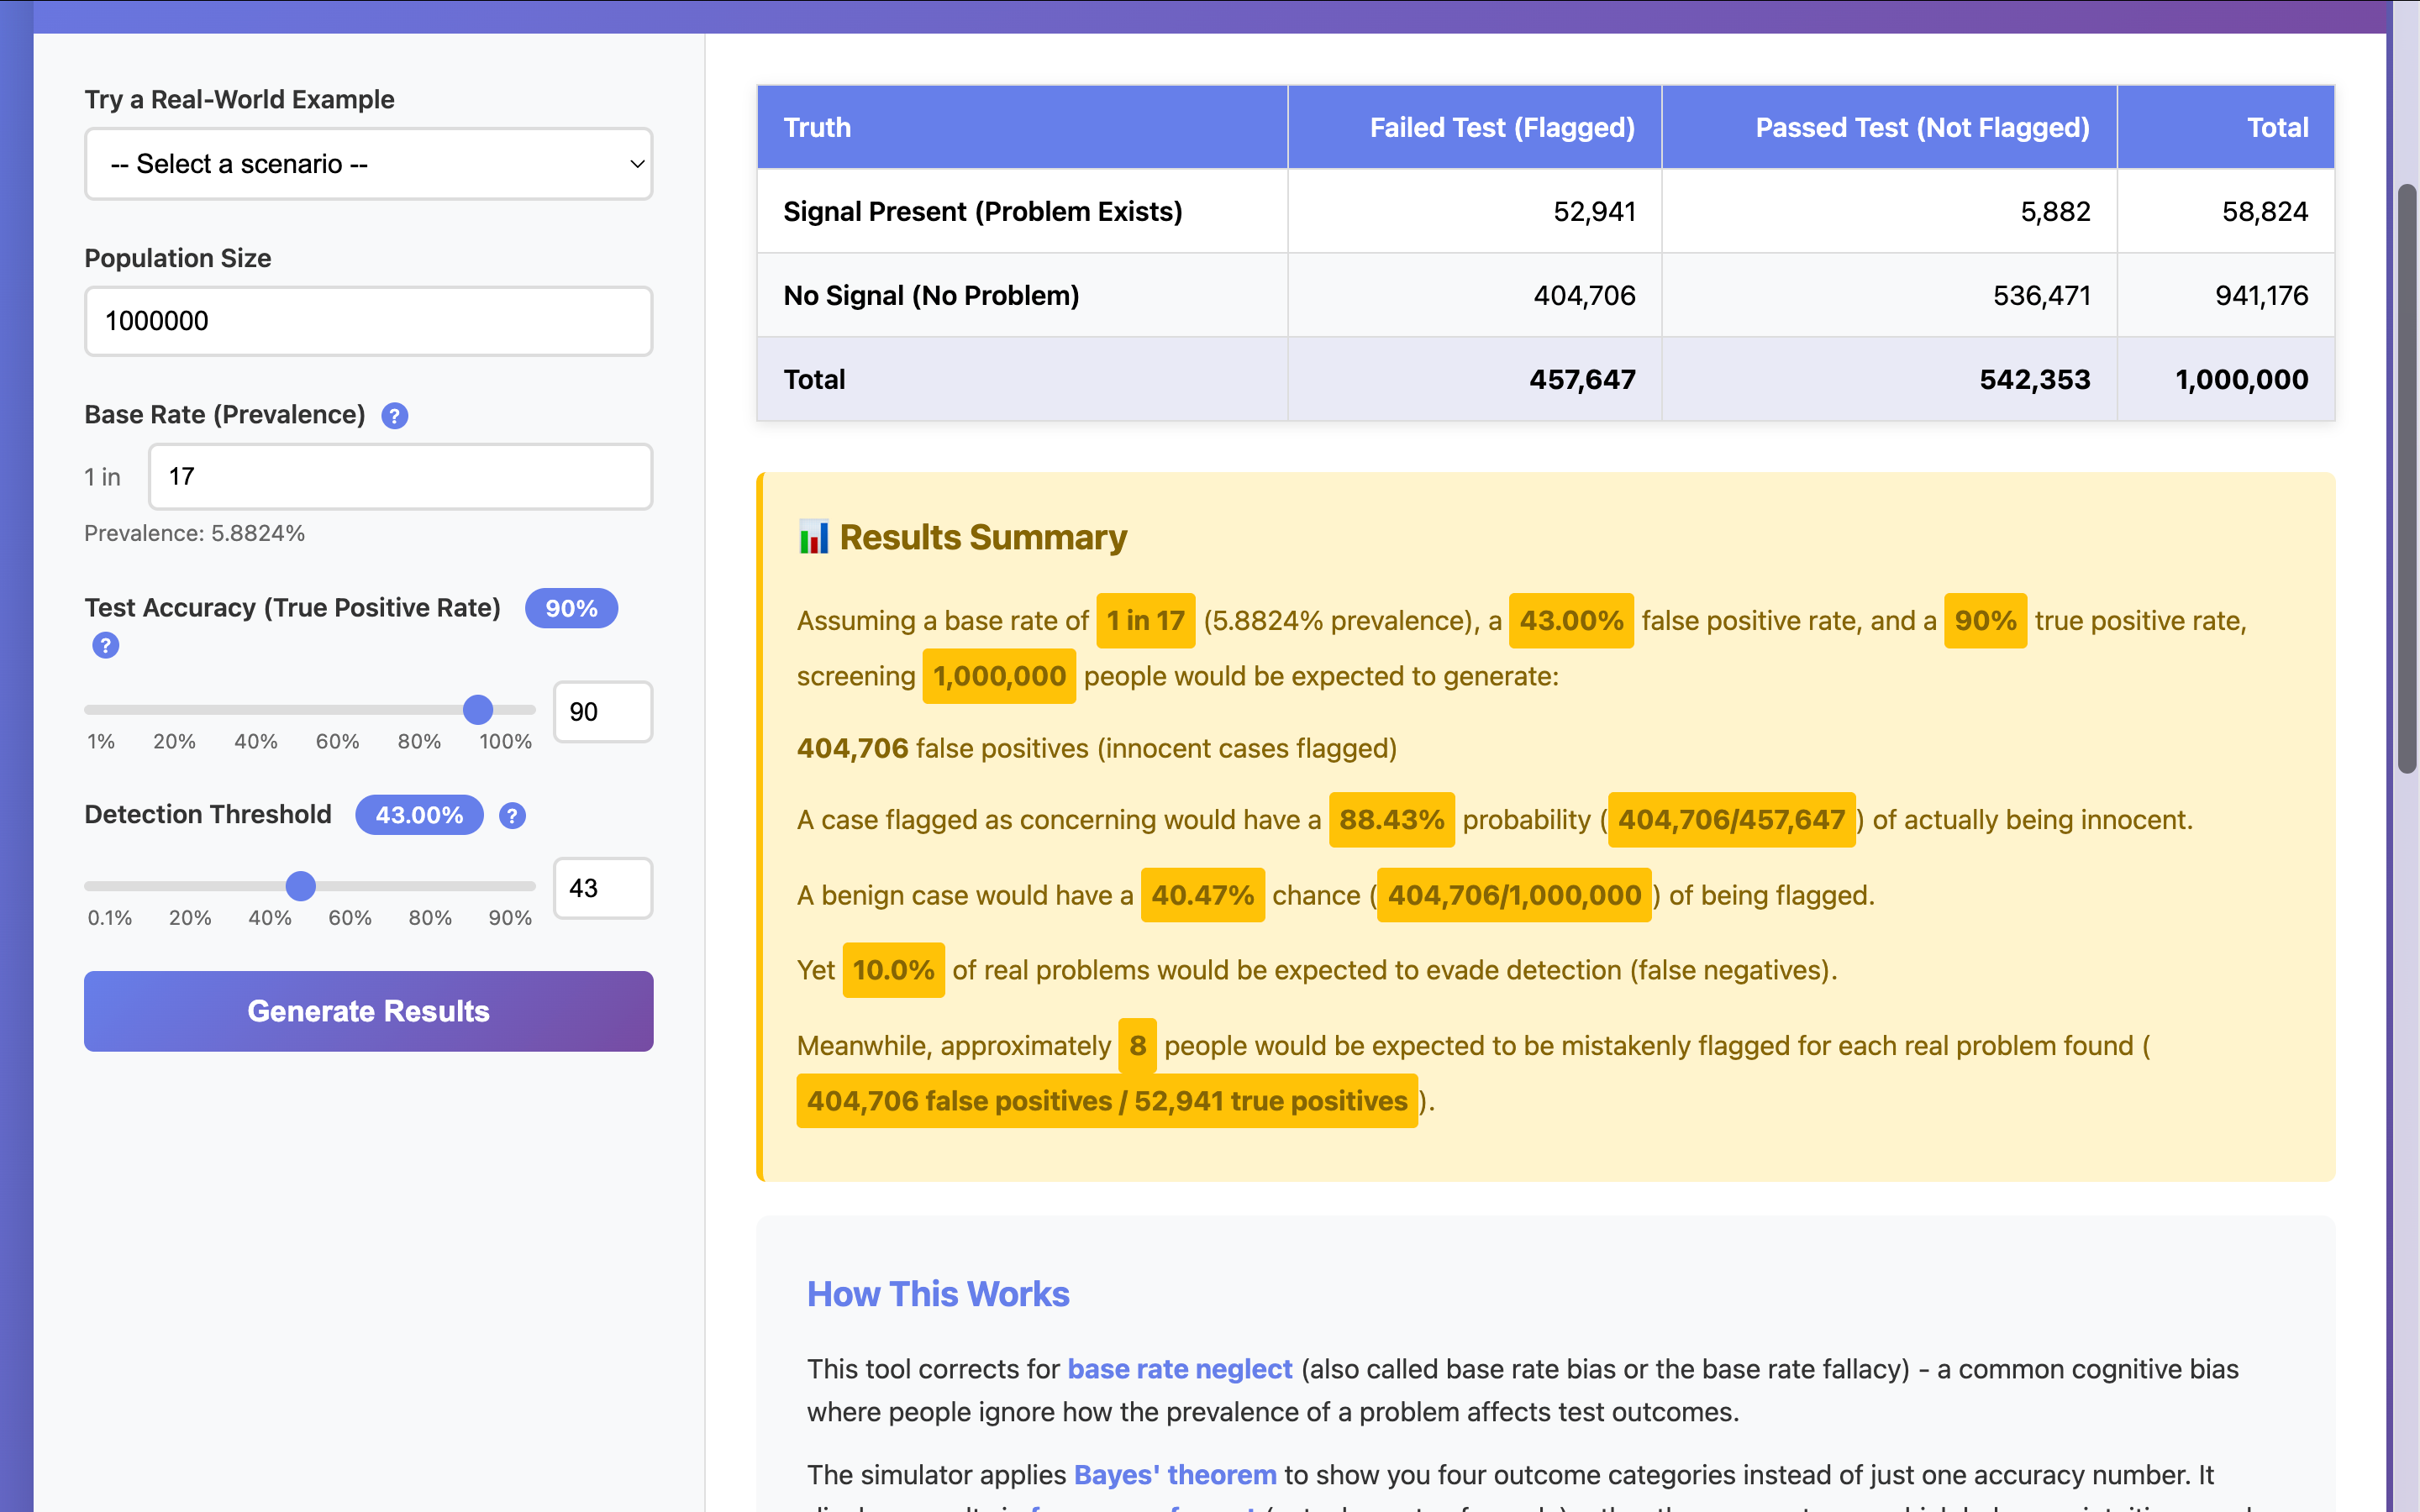Open the 'Select a scenario' combo box
This screenshot has height=1512, width=2420.
click(367, 164)
